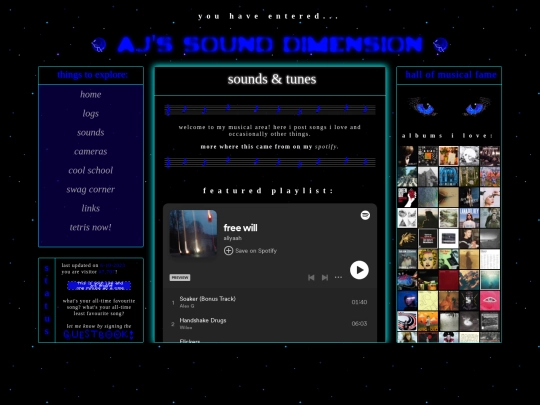
Task: Sign the GUESTBOOK link
Action: [x=99, y=334]
